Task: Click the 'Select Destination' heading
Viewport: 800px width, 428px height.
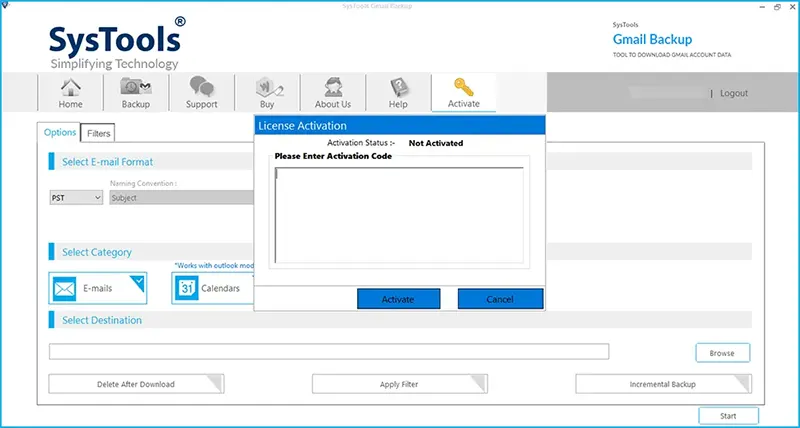Action: click(102, 320)
